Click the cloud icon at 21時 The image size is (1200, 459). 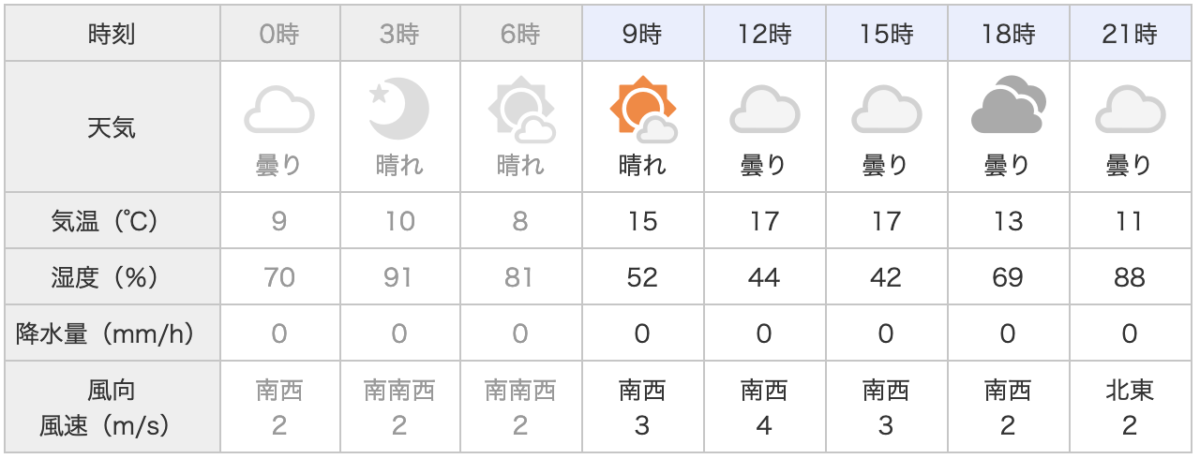tap(1129, 109)
